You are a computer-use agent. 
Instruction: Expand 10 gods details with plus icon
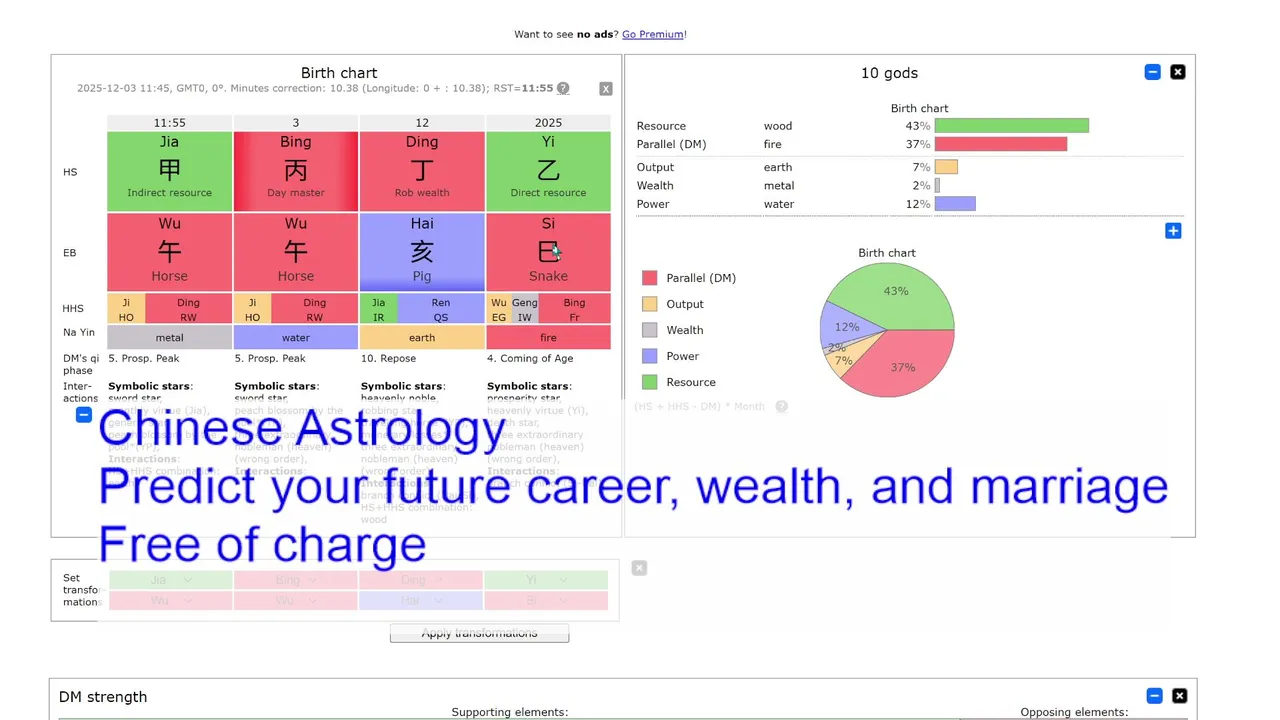click(x=1173, y=231)
